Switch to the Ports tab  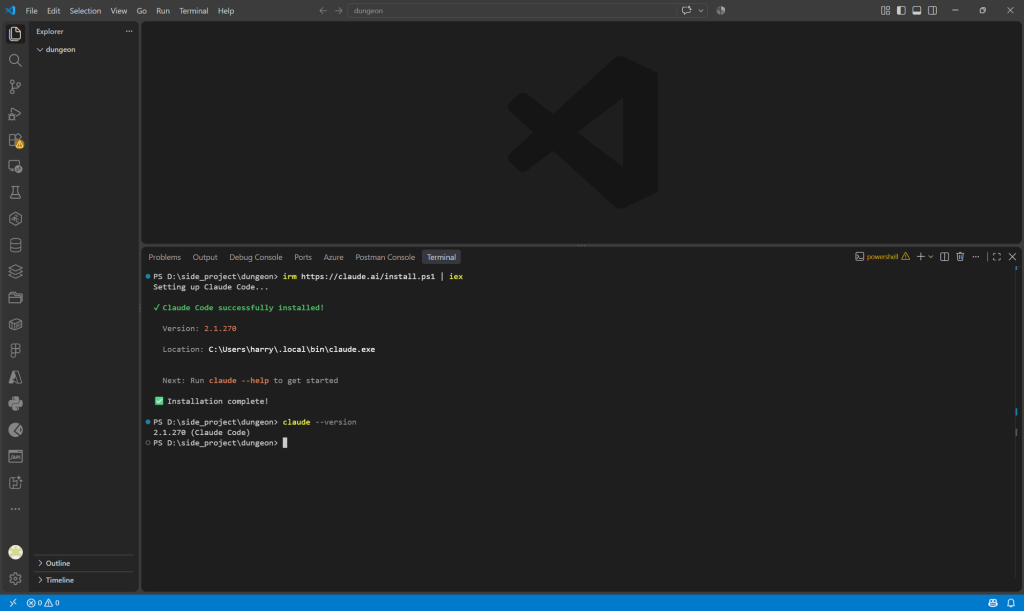point(302,257)
